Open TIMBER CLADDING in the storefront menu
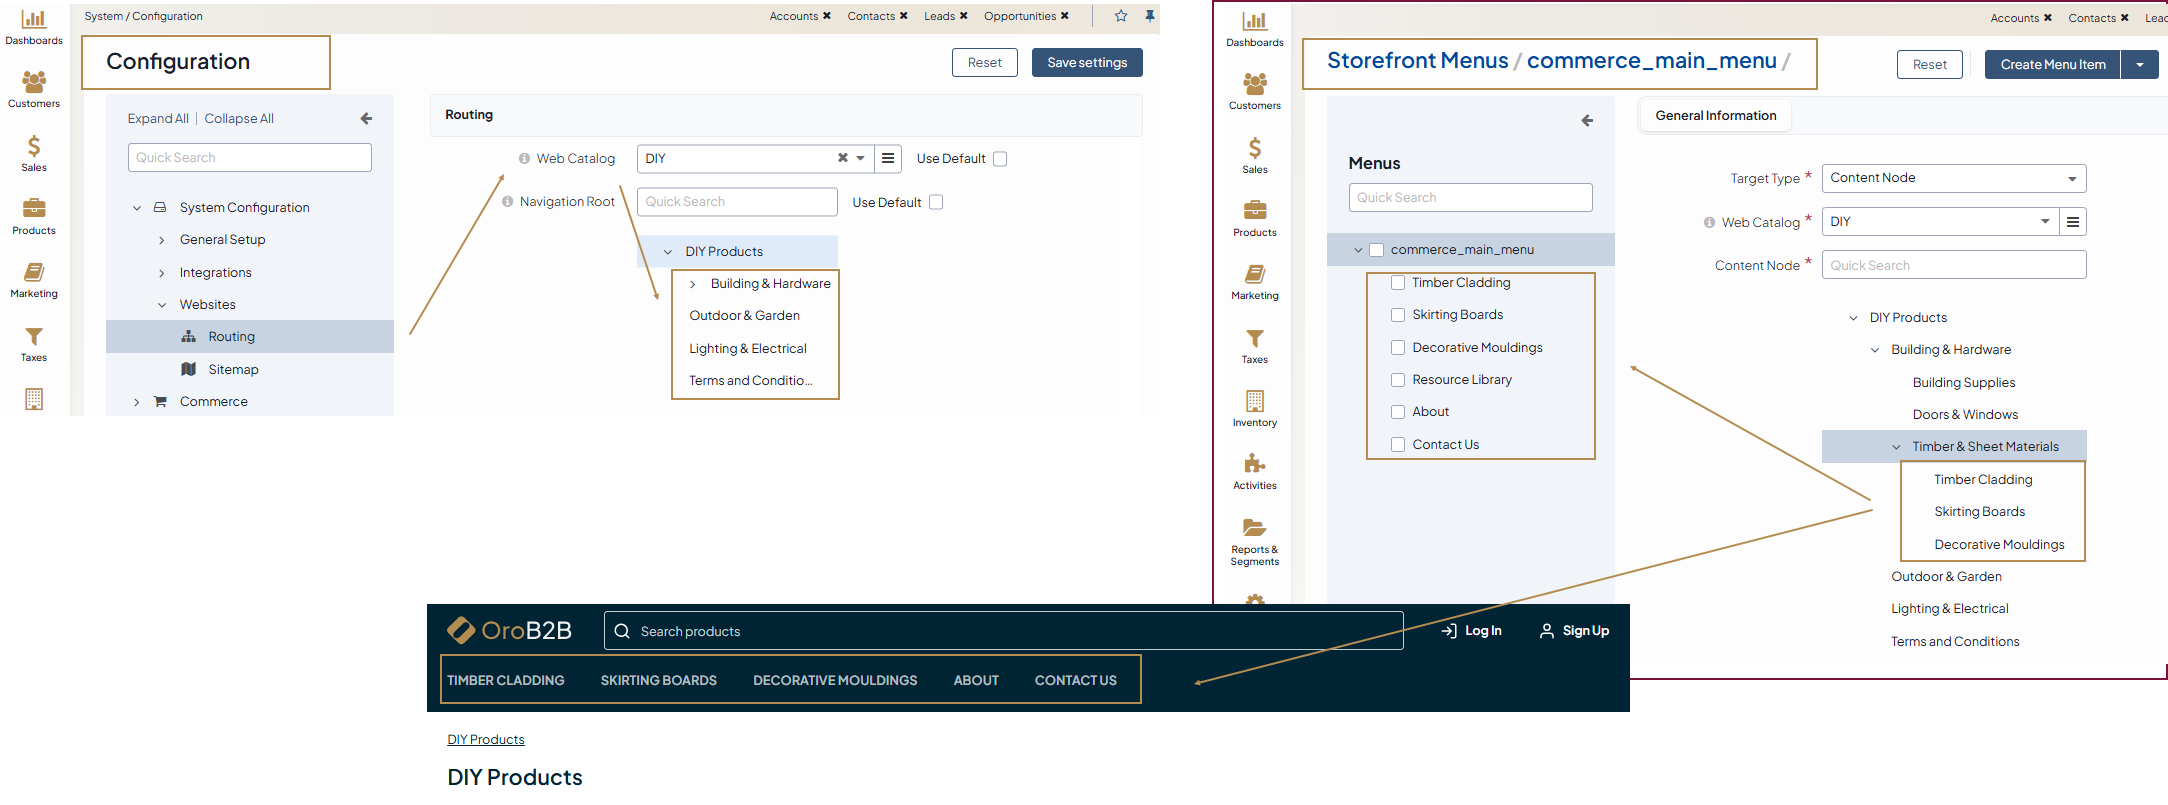 click(506, 680)
